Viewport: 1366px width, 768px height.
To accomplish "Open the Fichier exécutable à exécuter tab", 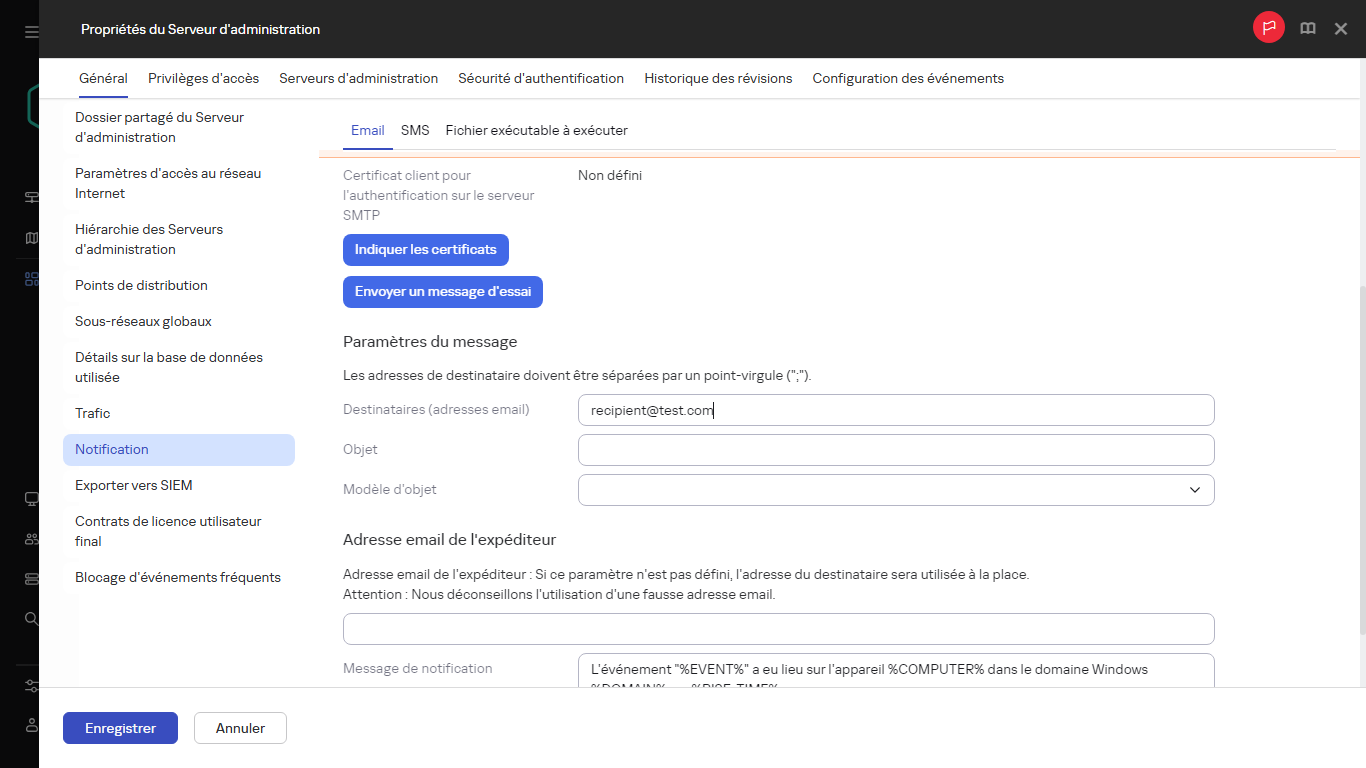I will coord(536,130).
